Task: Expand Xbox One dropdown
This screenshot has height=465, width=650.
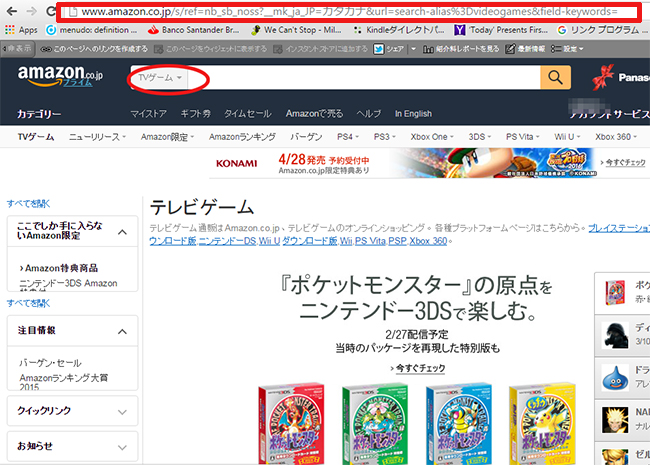Action: coord(432,137)
